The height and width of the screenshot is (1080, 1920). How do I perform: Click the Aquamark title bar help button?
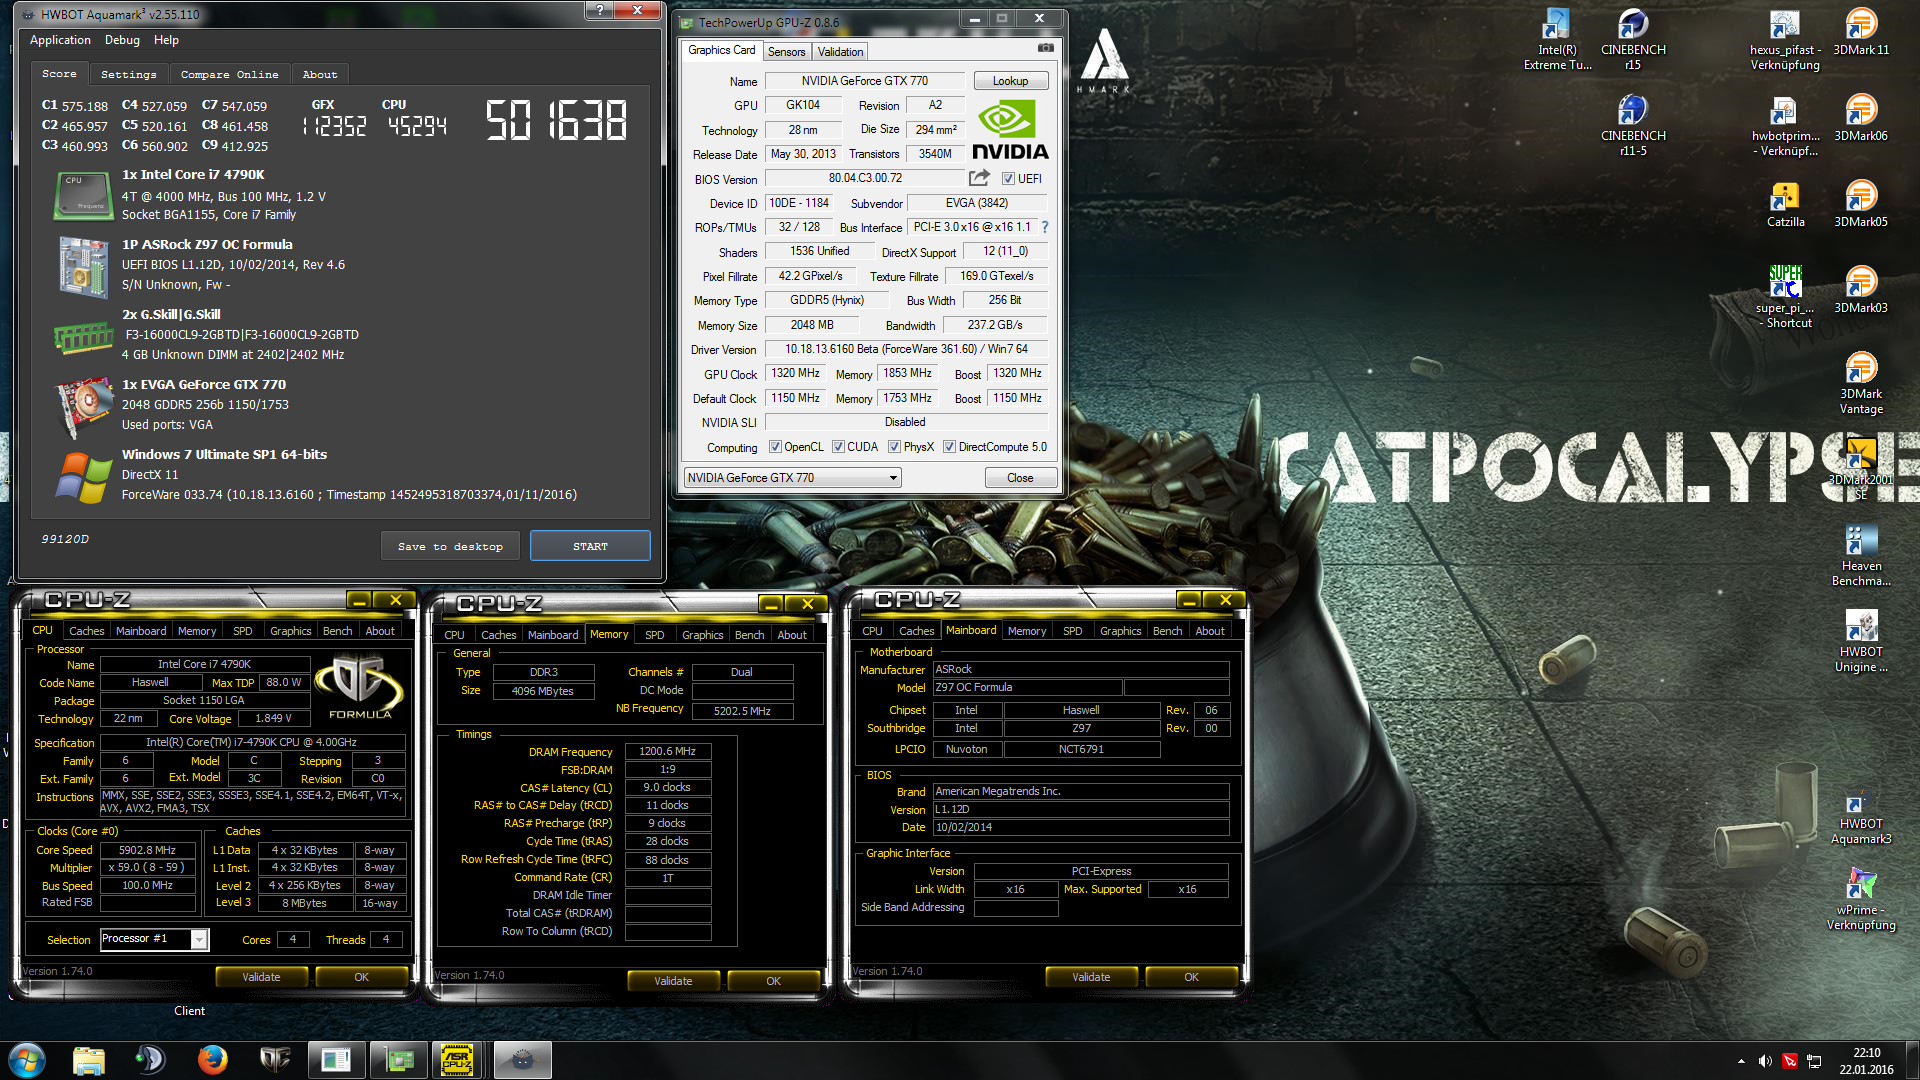click(599, 10)
